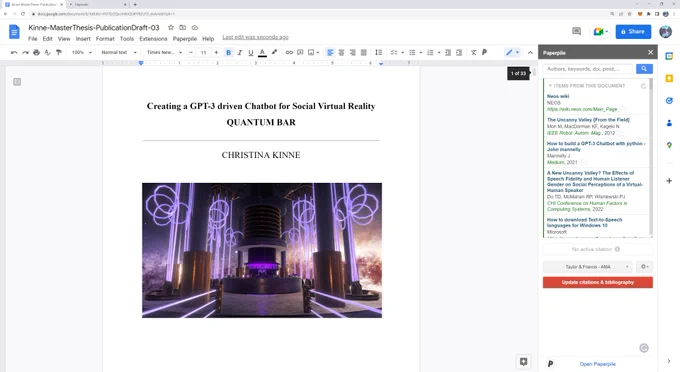This screenshot has height=372, width=680.
Task: Print the document
Action: [36, 52]
